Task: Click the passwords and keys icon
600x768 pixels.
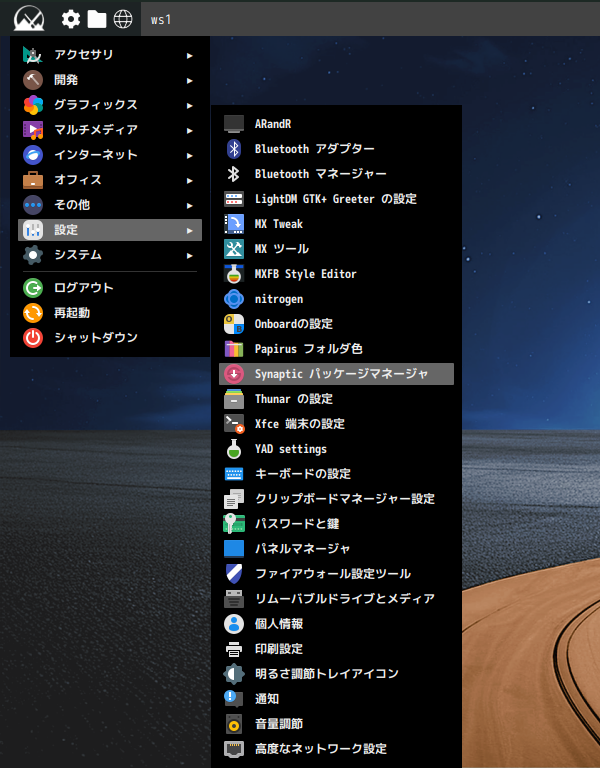Action: coord(234,524)
